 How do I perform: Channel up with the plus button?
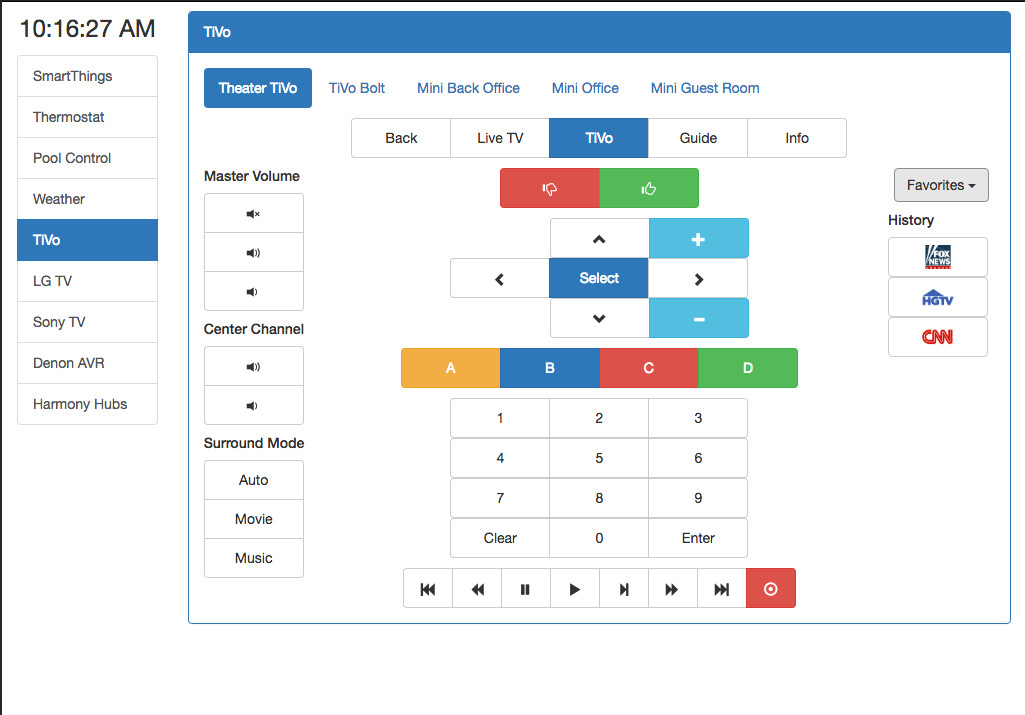699,239
